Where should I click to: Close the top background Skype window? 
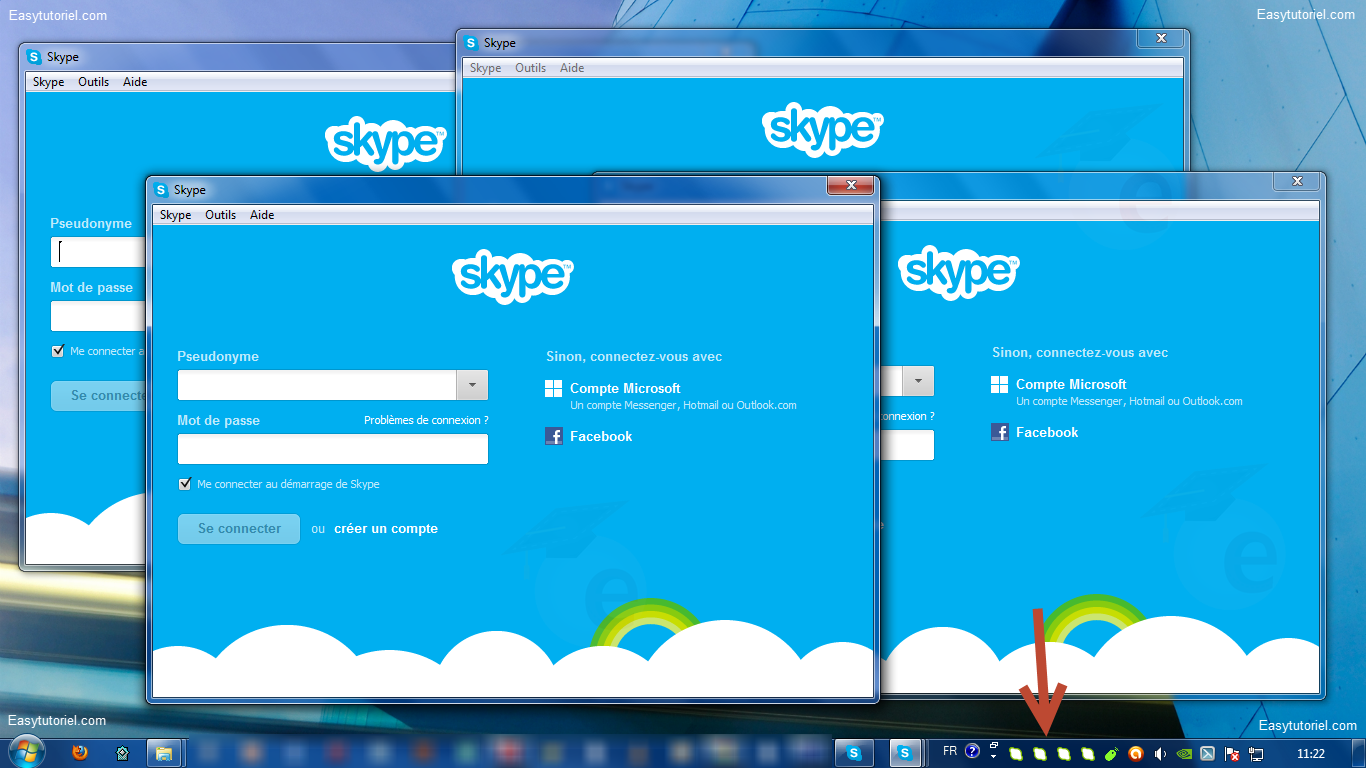point(1161,38)
